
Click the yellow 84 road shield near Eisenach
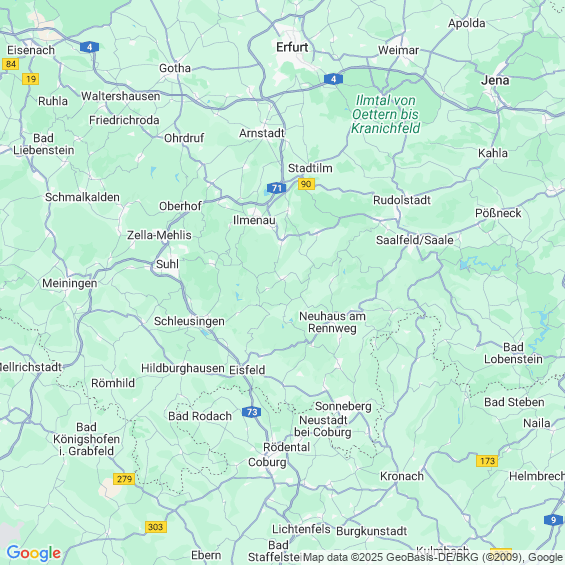pos(10,64)
